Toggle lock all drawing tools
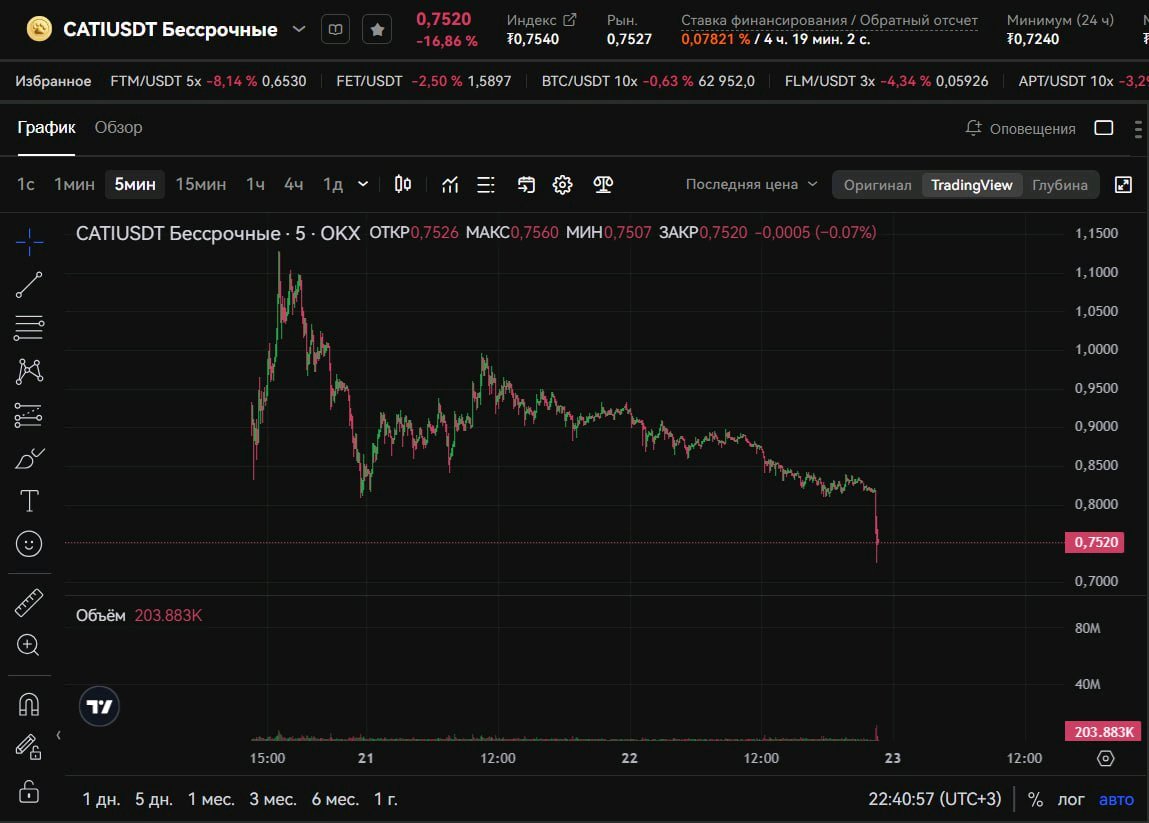 (x=29, y=791)
